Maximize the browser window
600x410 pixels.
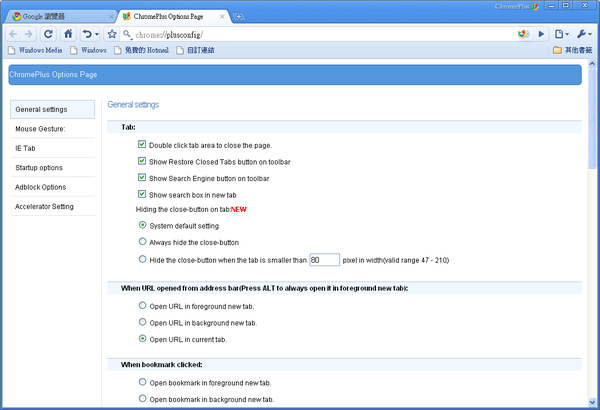pyautogui.click(x=566, y=6)
